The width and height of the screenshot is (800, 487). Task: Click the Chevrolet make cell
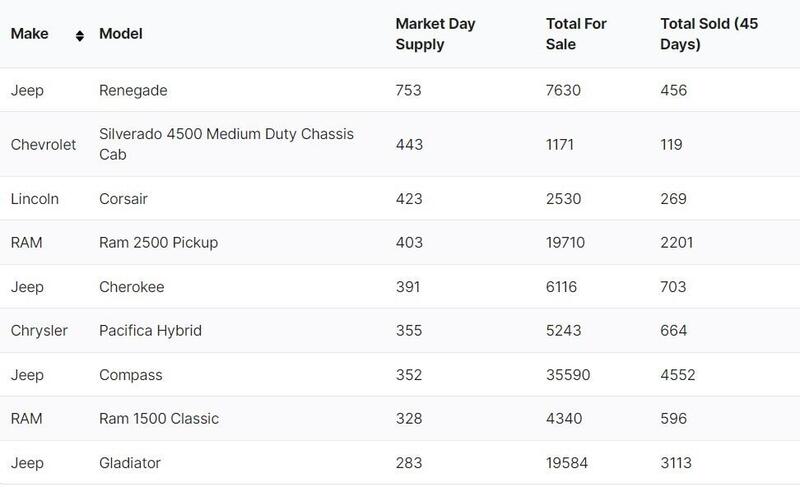pyautogui.click(x=43, y=145)
